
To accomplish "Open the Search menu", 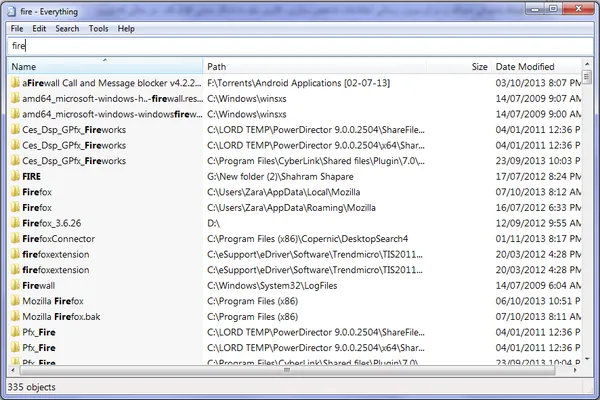I will [67, 29].
